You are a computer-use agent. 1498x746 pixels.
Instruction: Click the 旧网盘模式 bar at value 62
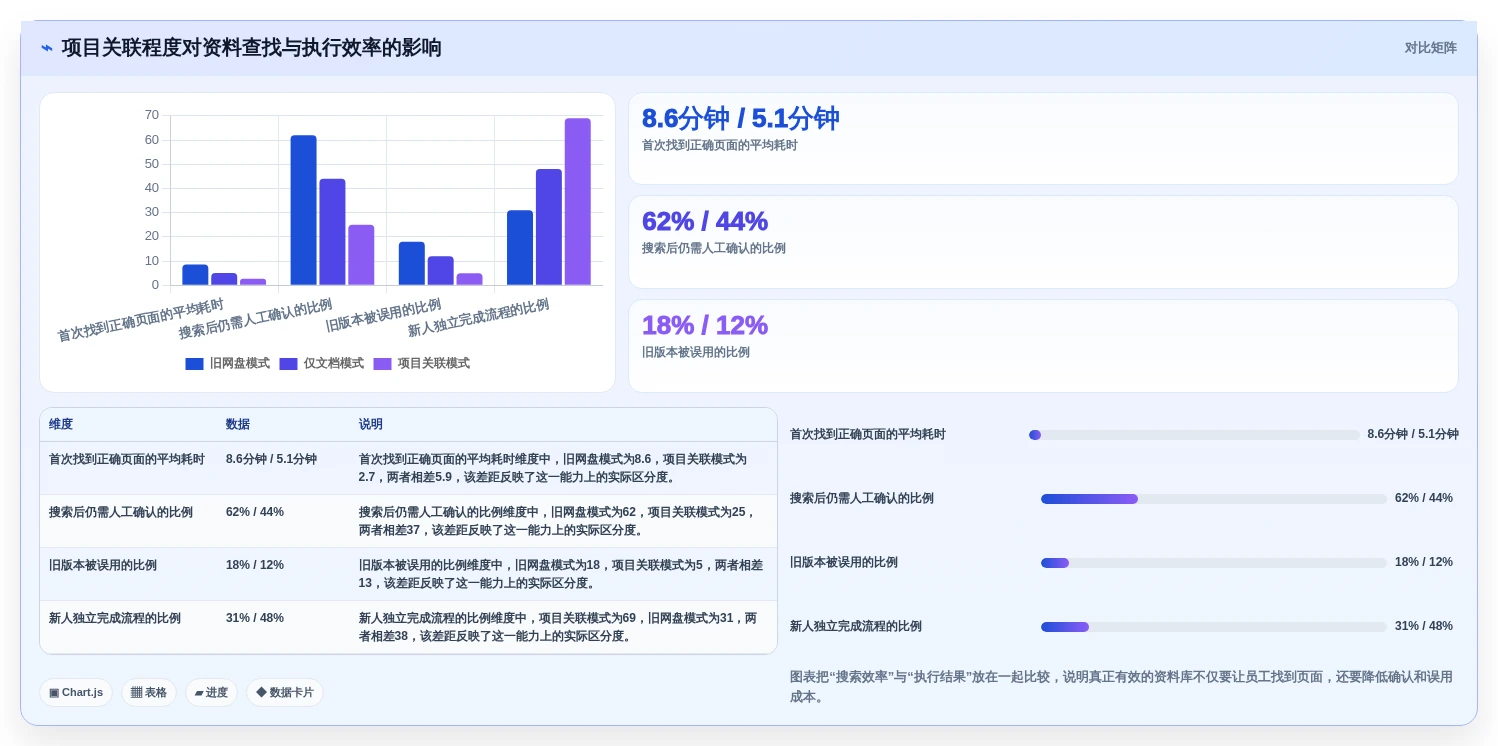tap(303, 210)
